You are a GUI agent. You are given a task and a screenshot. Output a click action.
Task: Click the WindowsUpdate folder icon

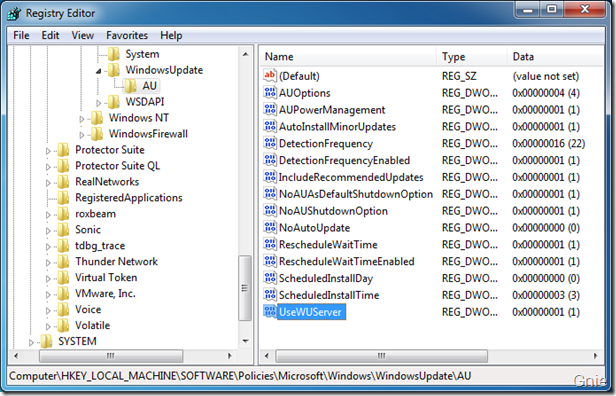pos(114,70)
